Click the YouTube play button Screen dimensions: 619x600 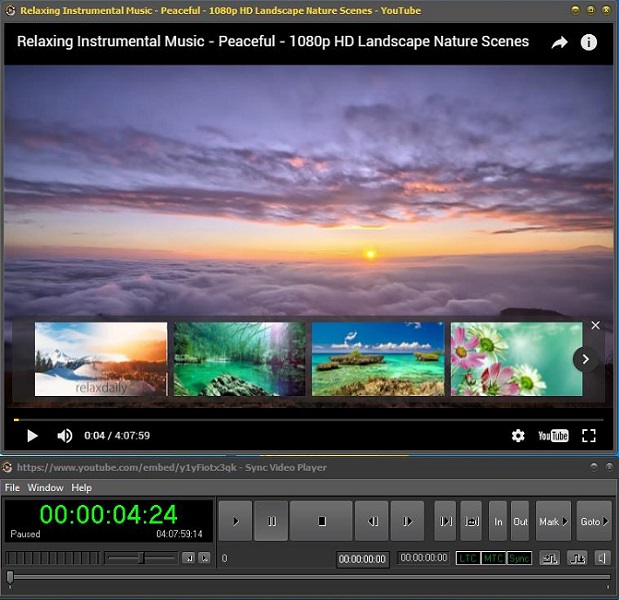coord(32,436)
